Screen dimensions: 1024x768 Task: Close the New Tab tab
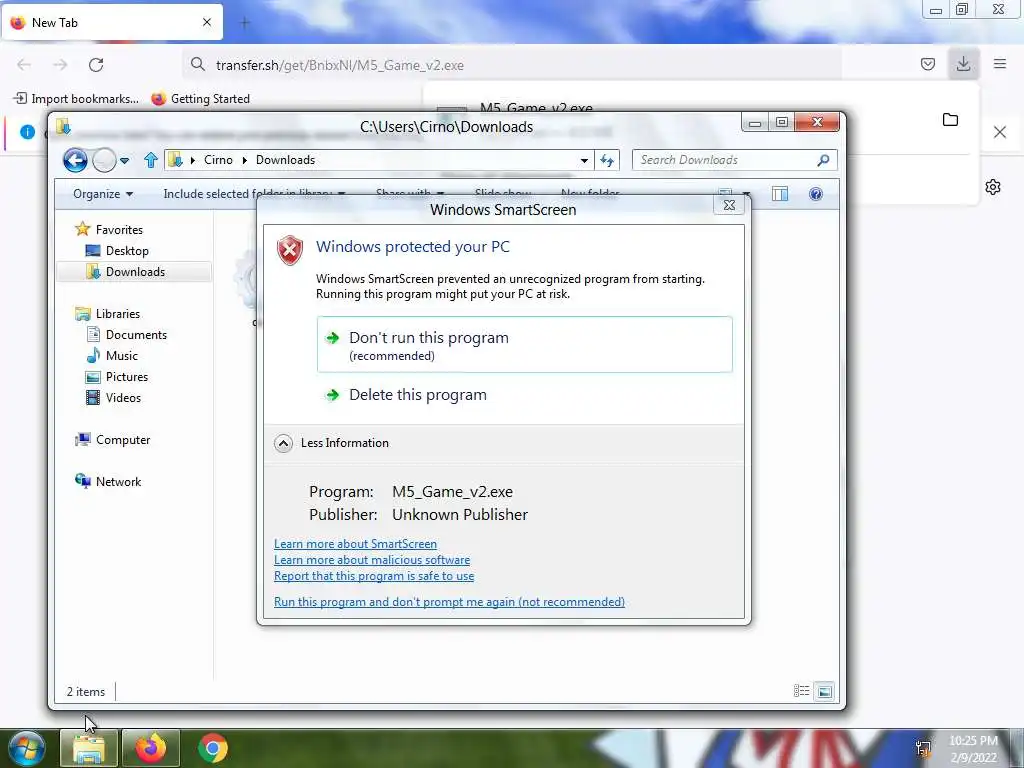tap(207, 22)
